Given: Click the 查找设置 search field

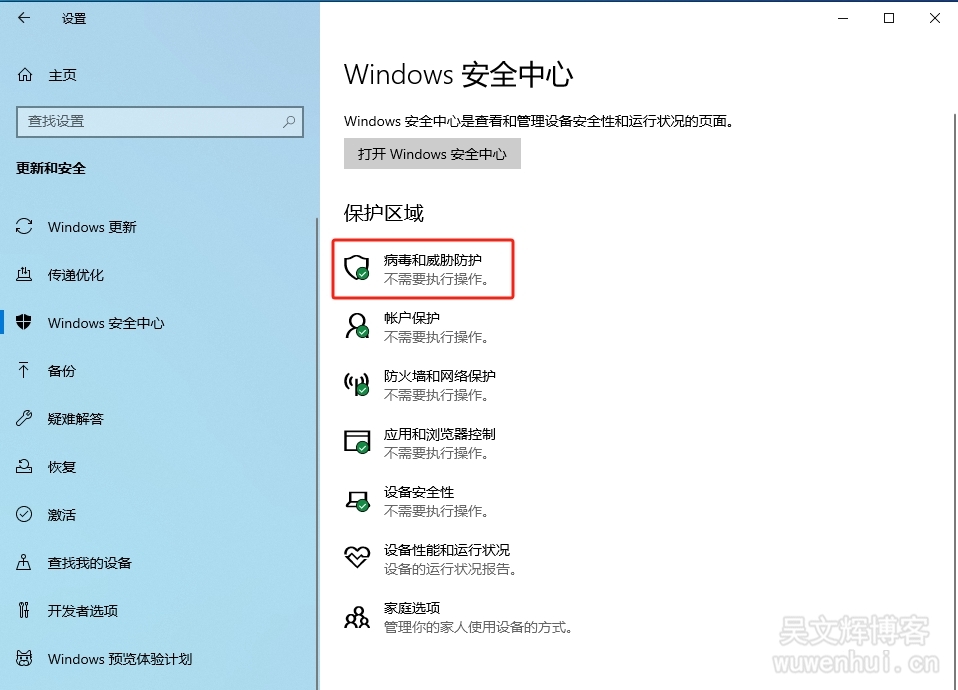Looking at the screenshot, I should 150,122.
